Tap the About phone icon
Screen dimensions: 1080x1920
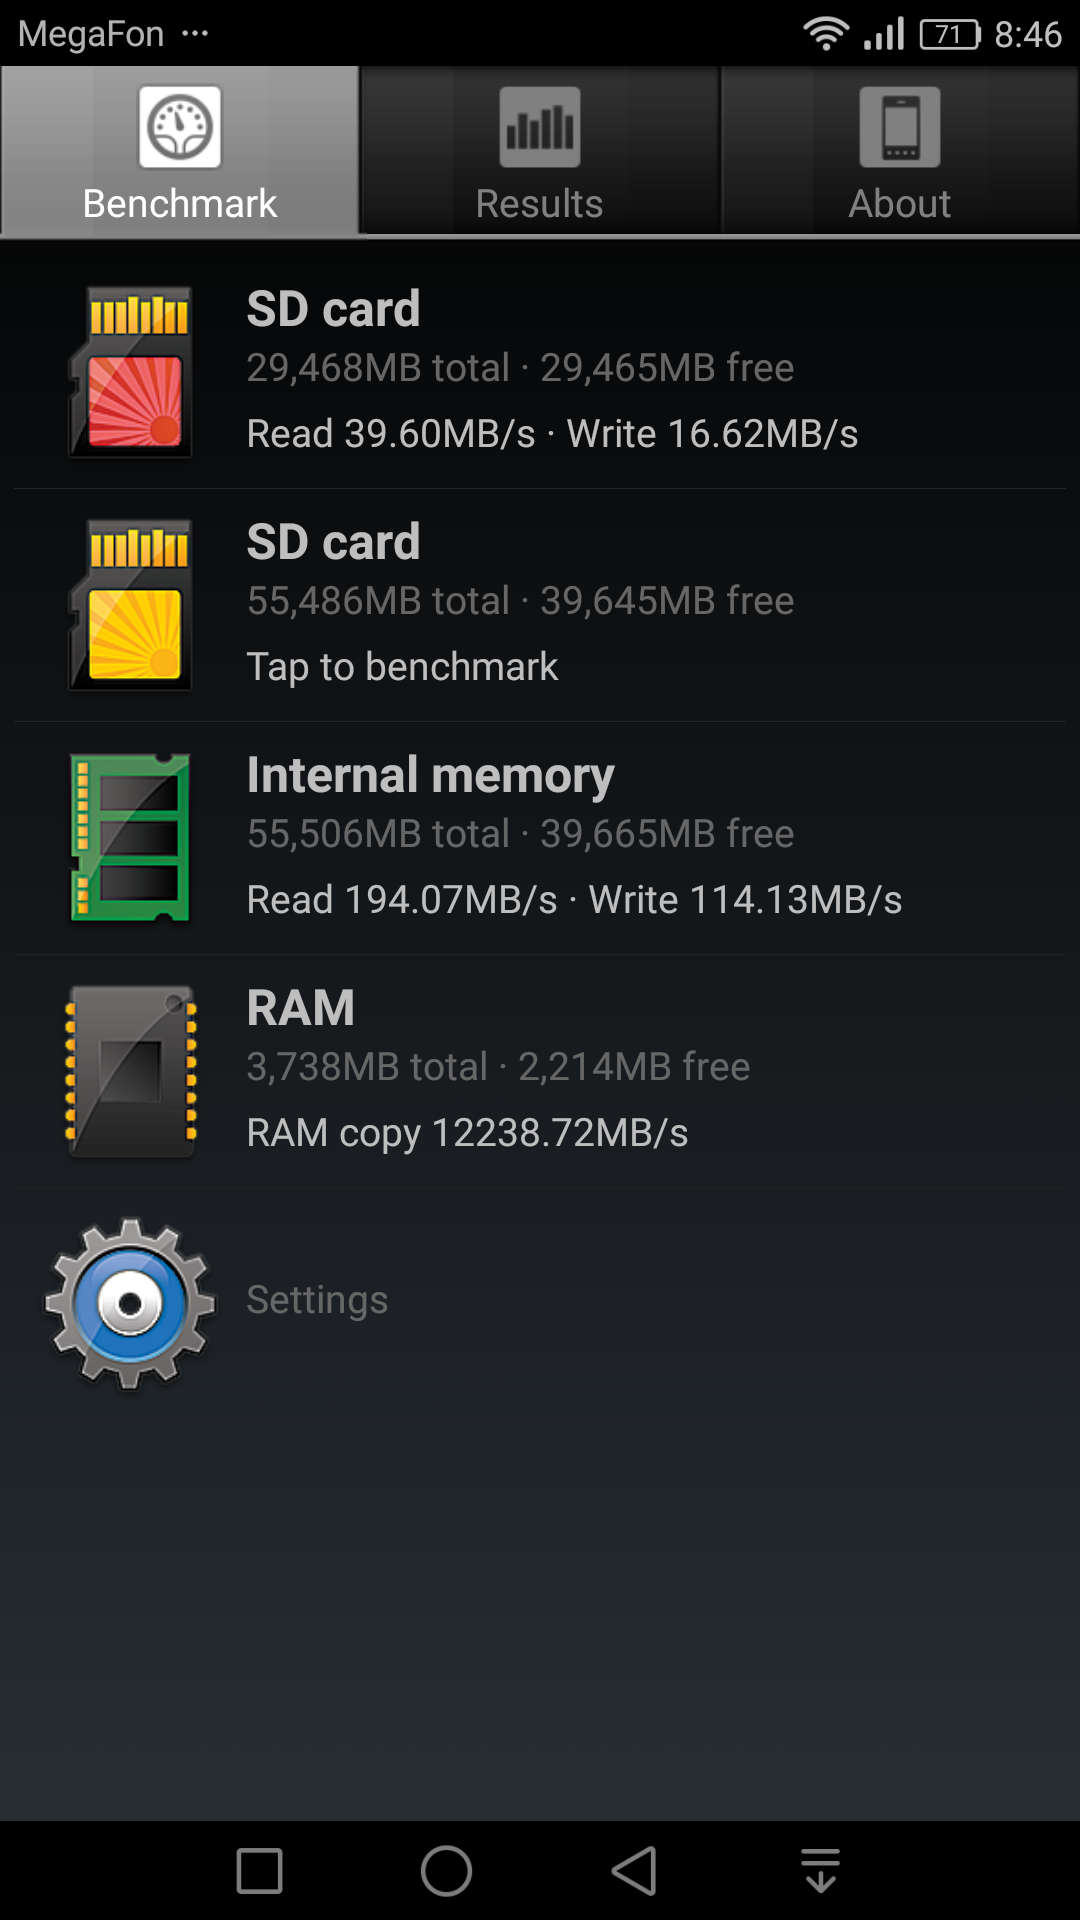click(x=900, y=127)
